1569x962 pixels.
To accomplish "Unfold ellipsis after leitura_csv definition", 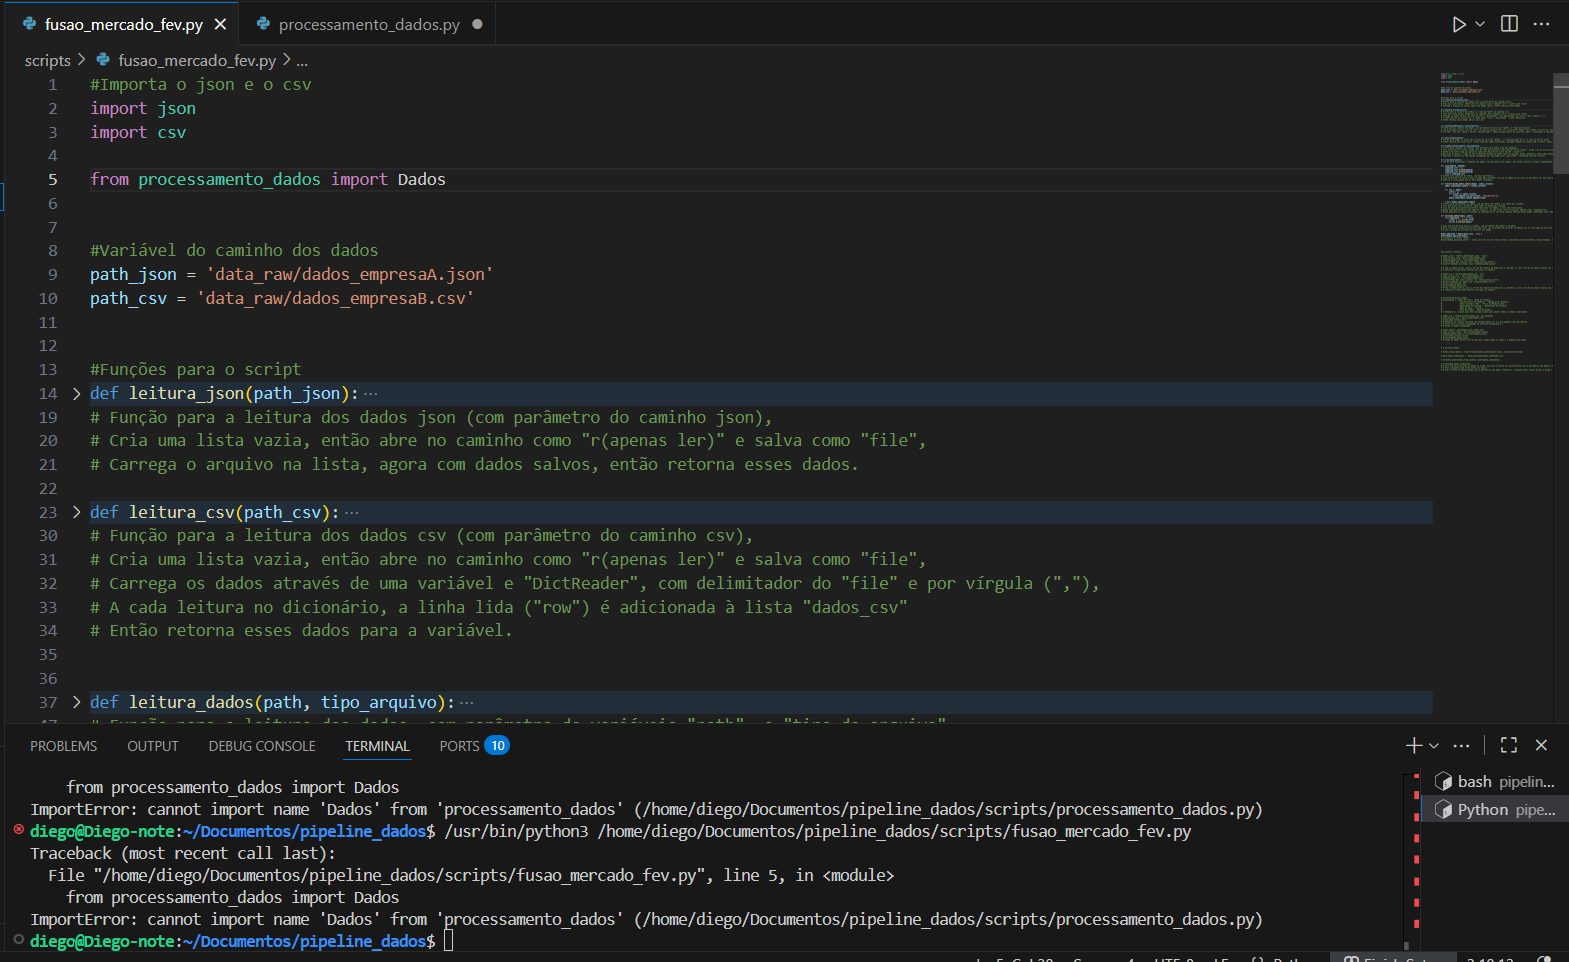I will point(351,513).
